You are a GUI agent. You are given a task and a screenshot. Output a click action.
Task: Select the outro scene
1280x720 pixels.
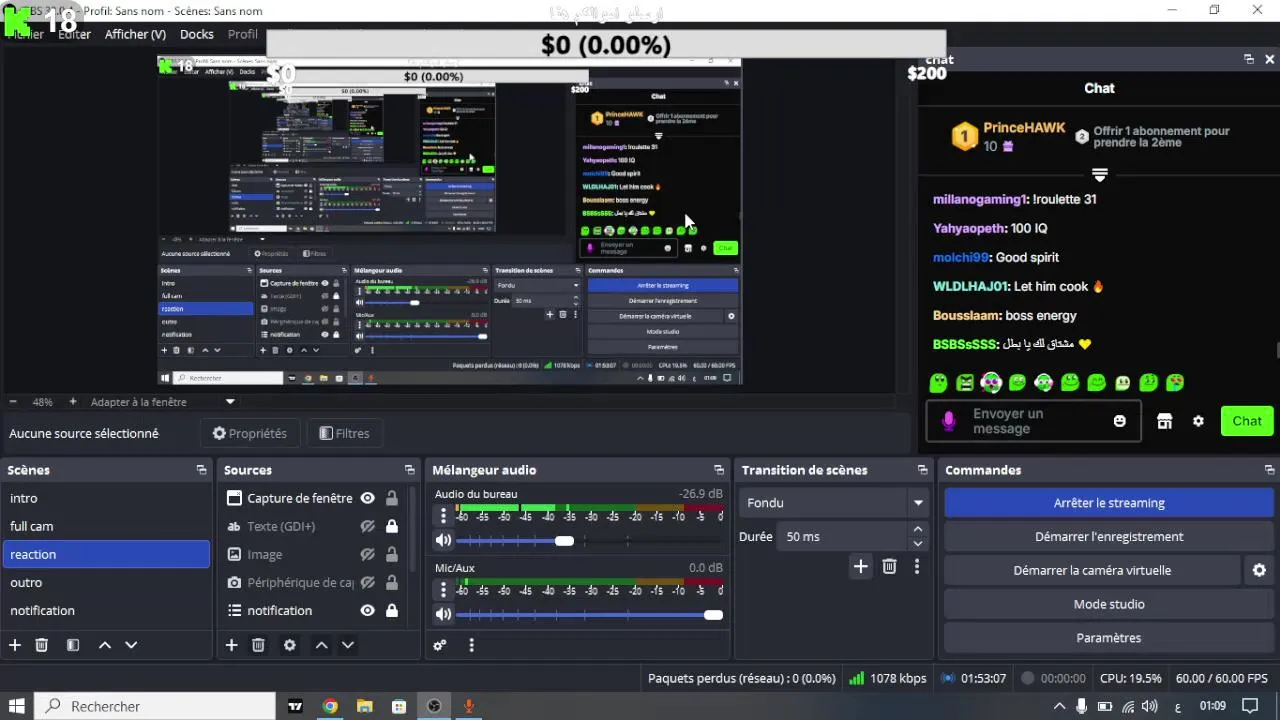coord(106,582)
